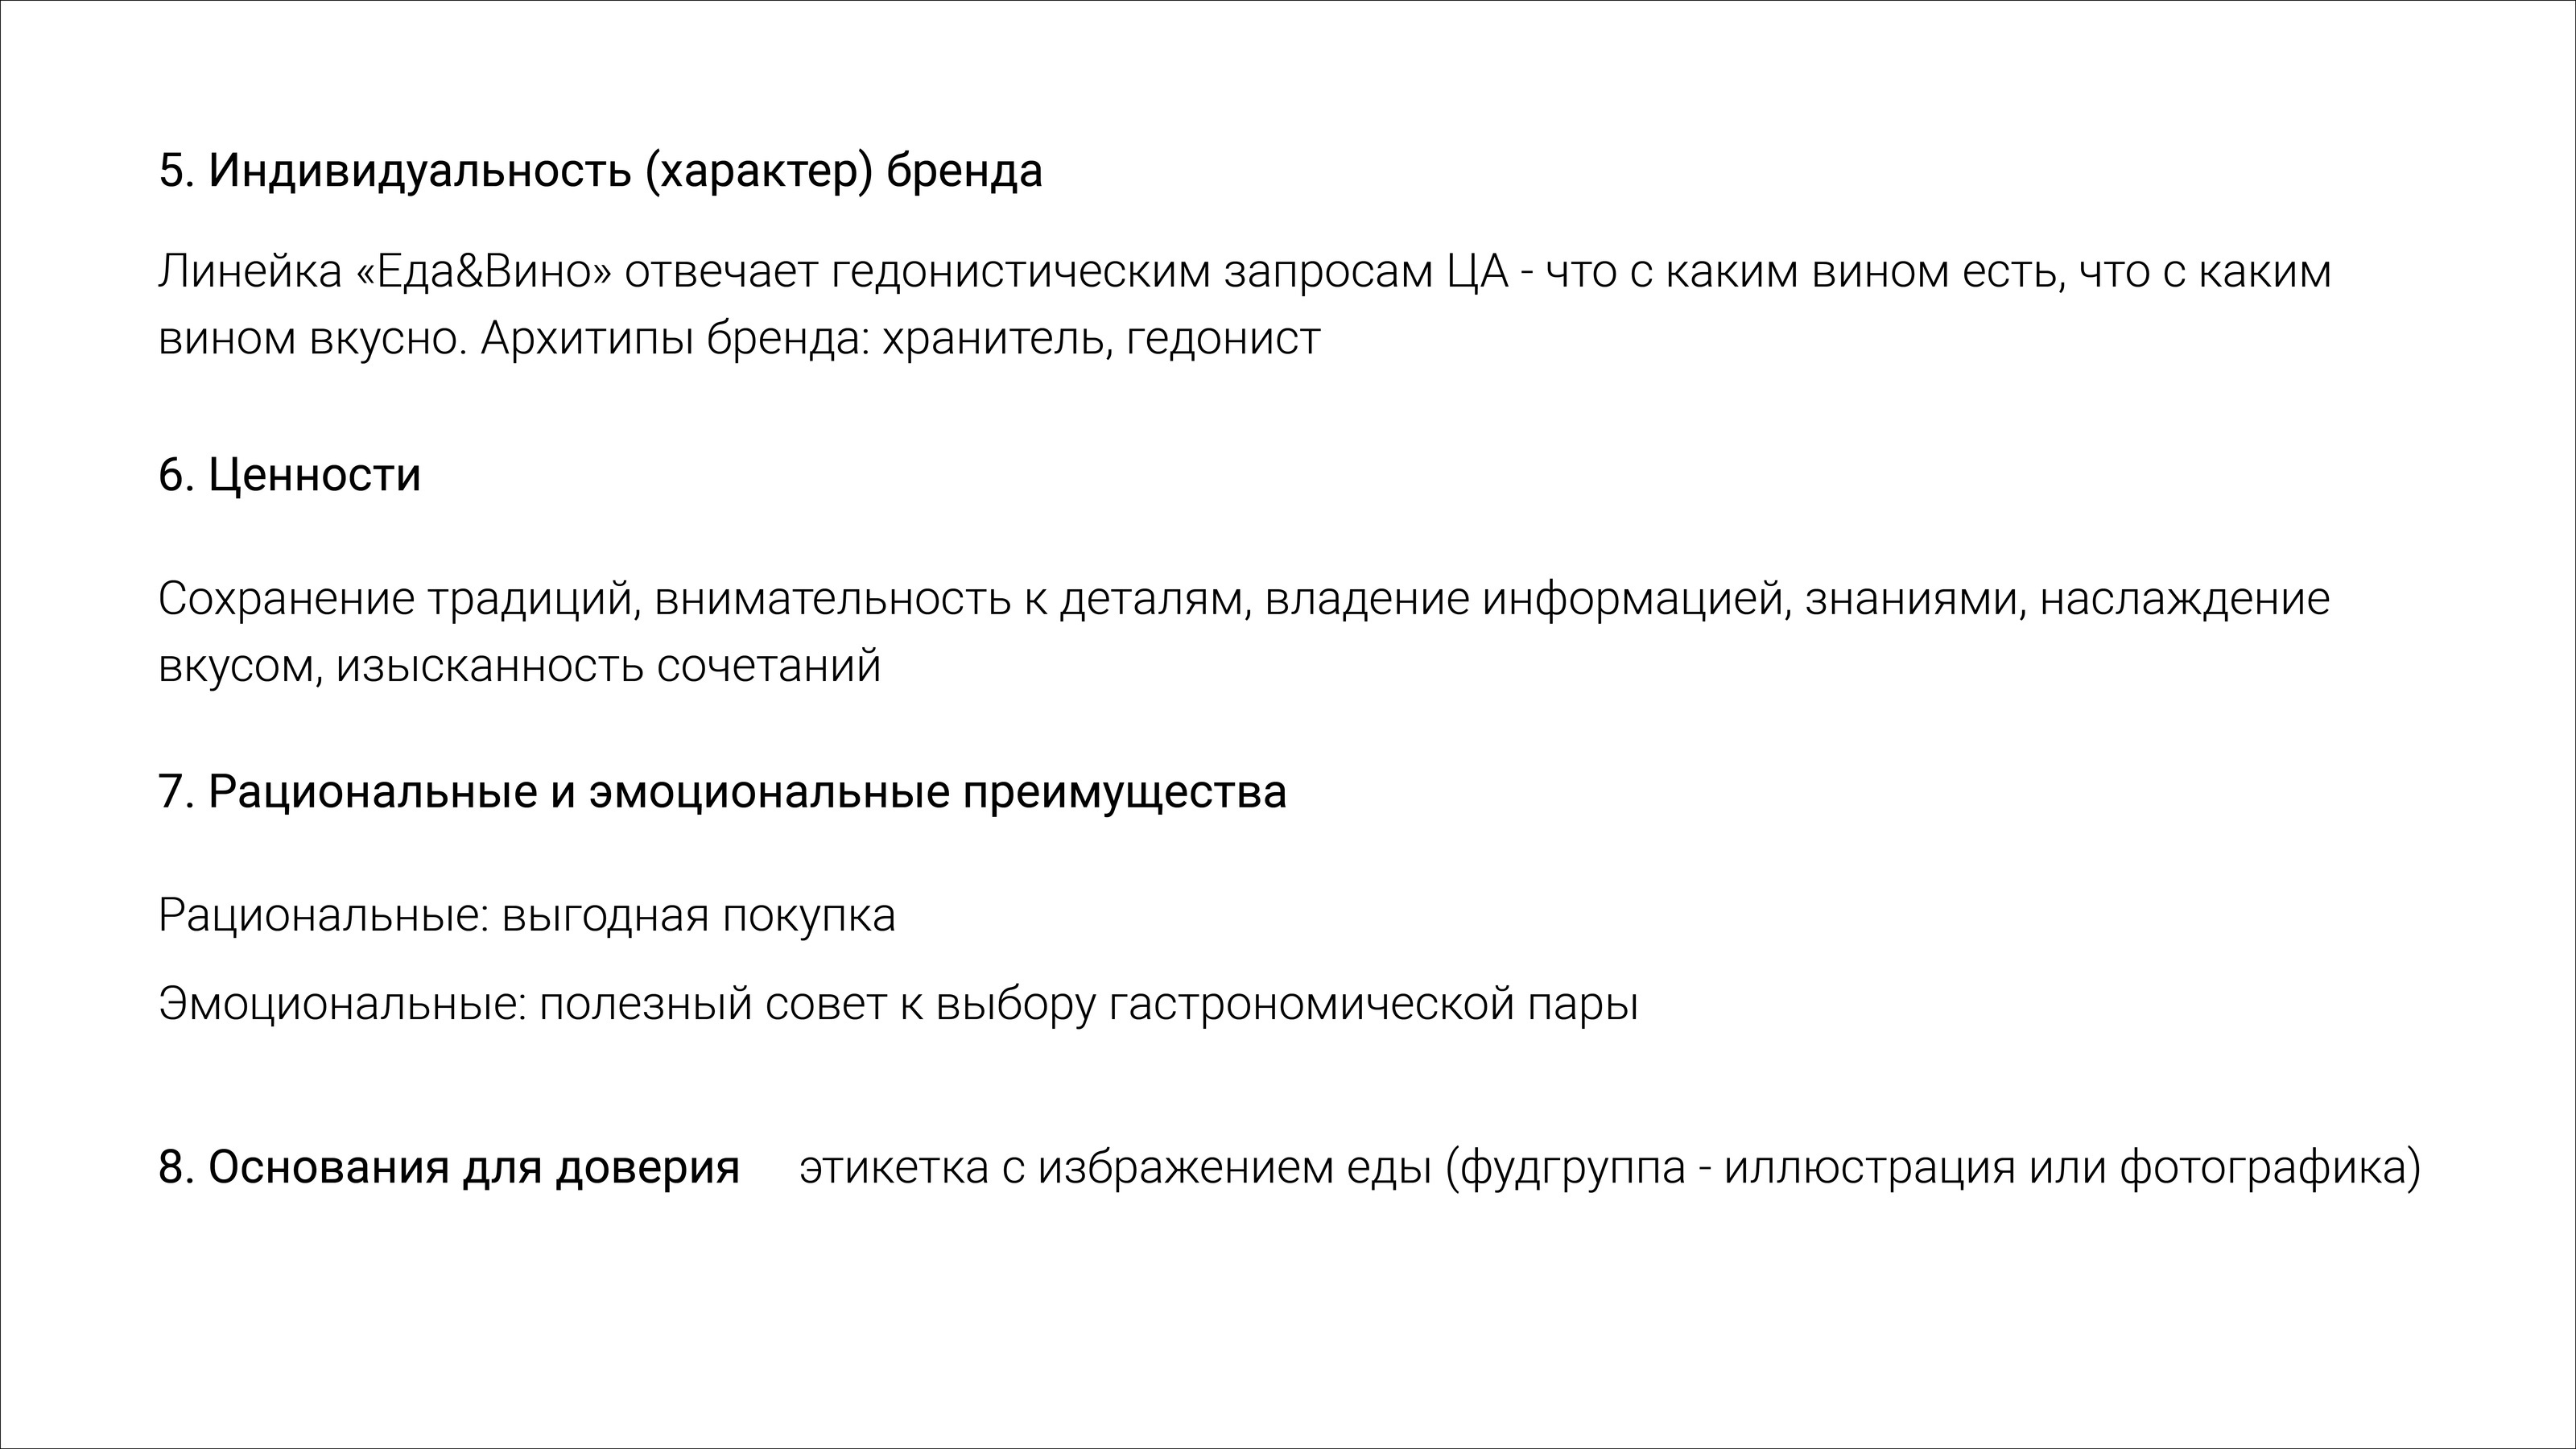
Task: Click the phrase "изысканность сочетаний"
Action: [x=608, y=666]
